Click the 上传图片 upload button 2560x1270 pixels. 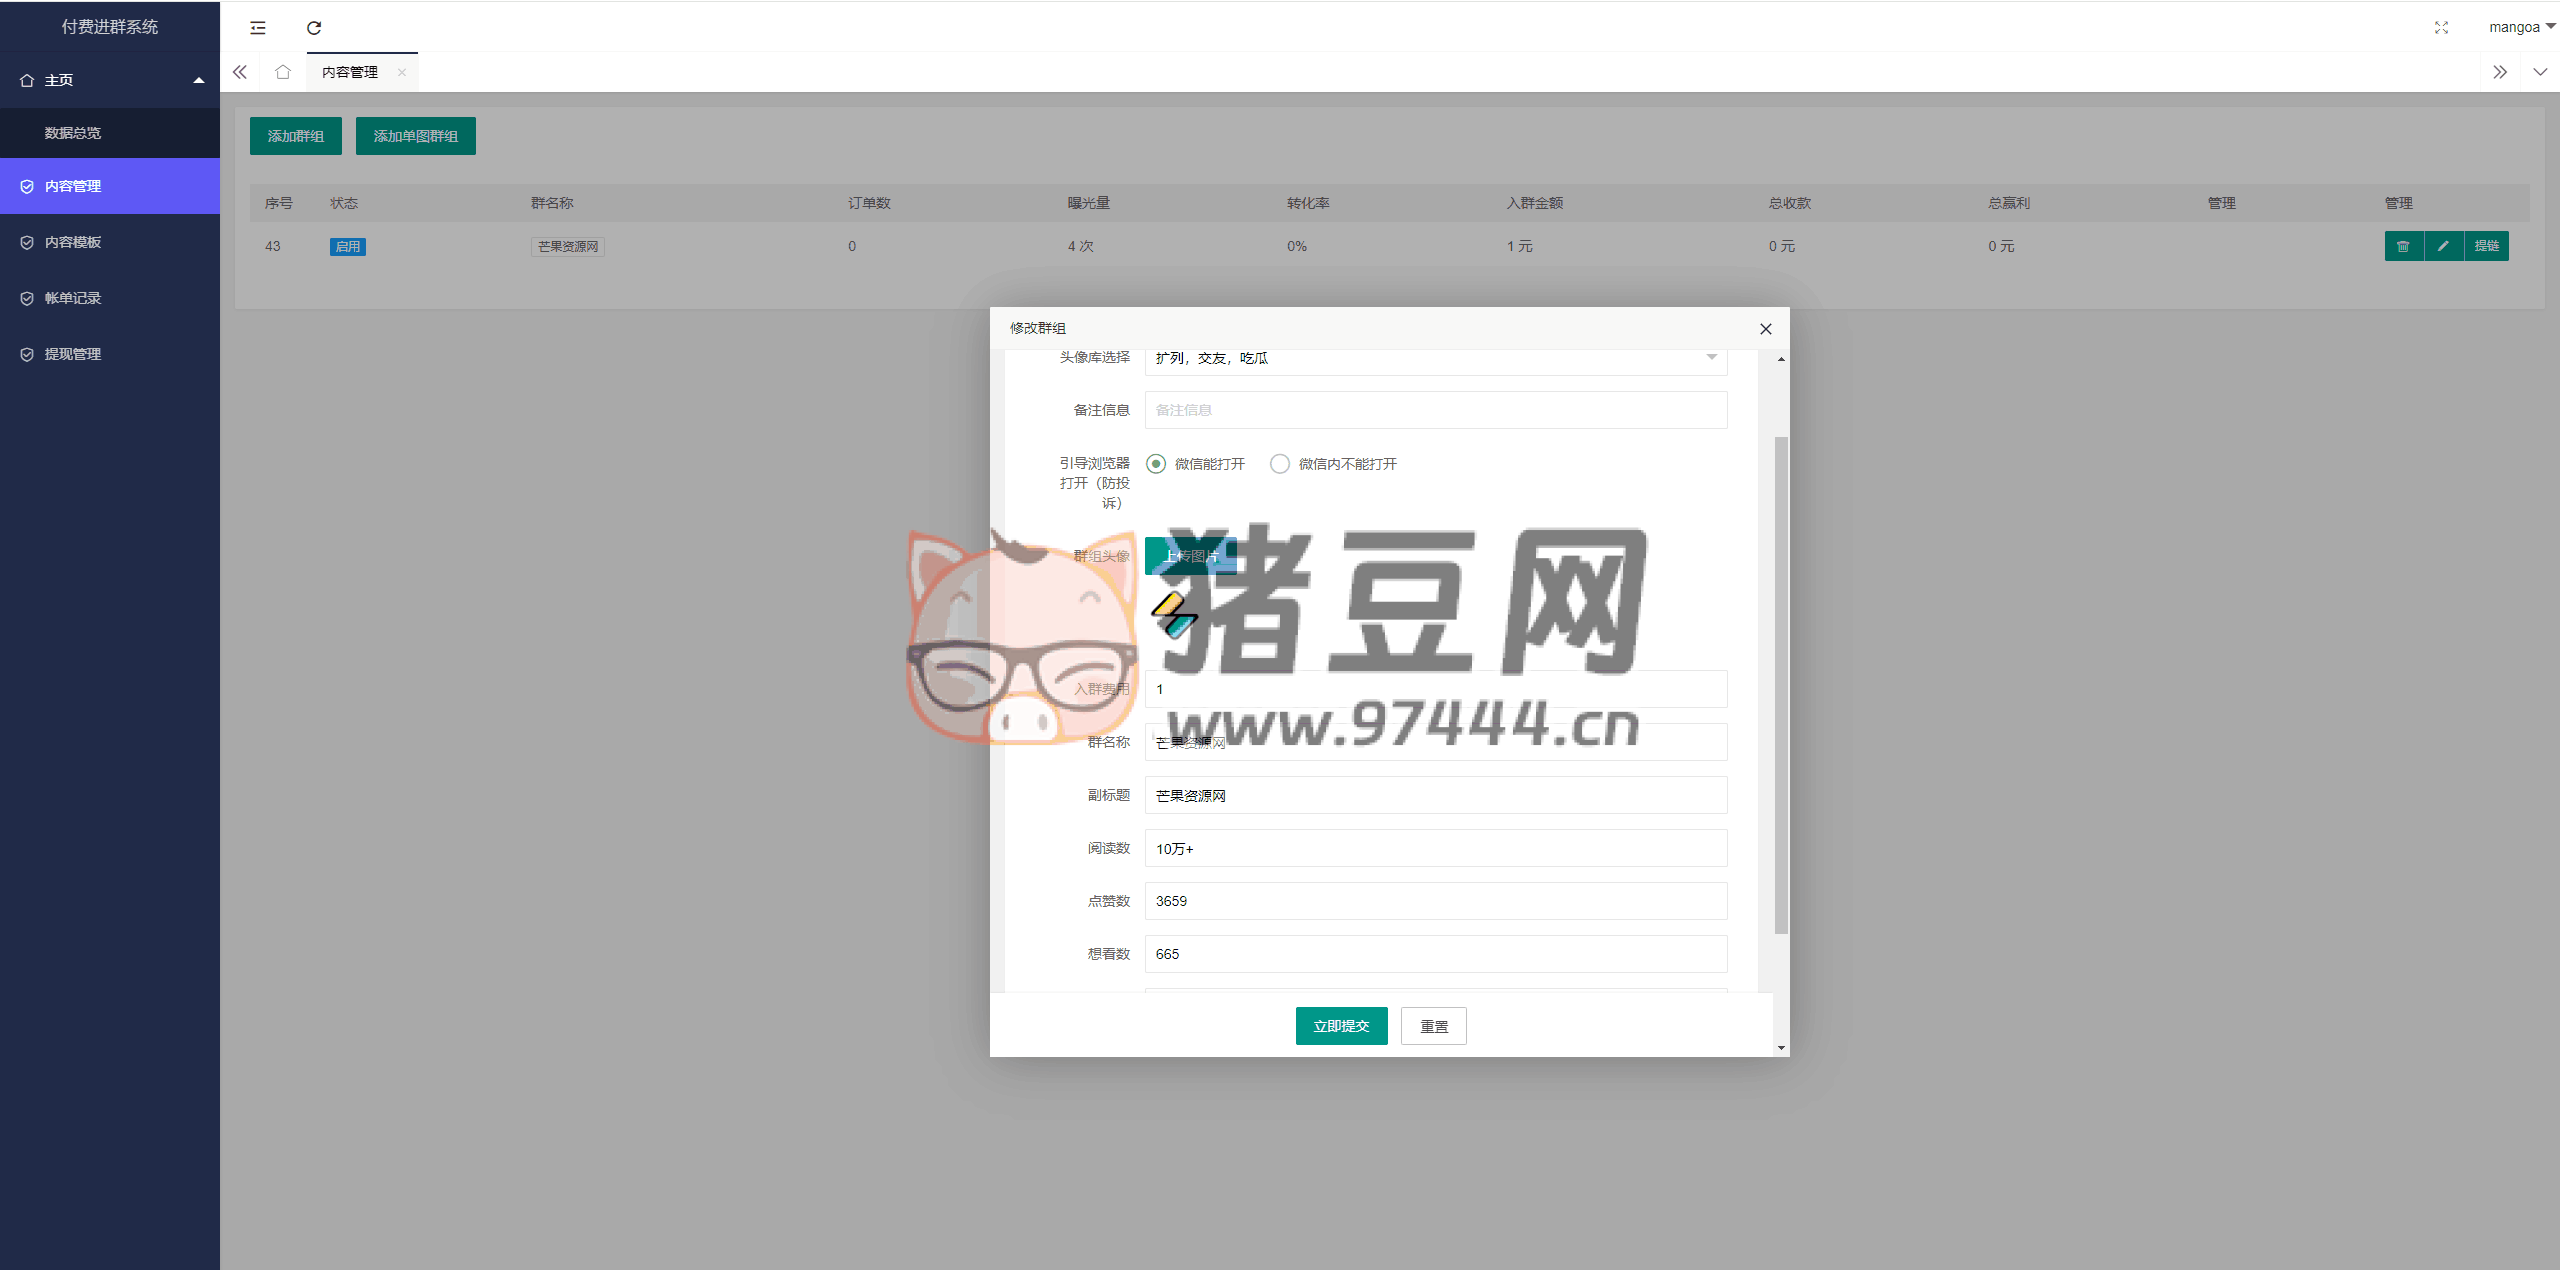point(1191,556)
